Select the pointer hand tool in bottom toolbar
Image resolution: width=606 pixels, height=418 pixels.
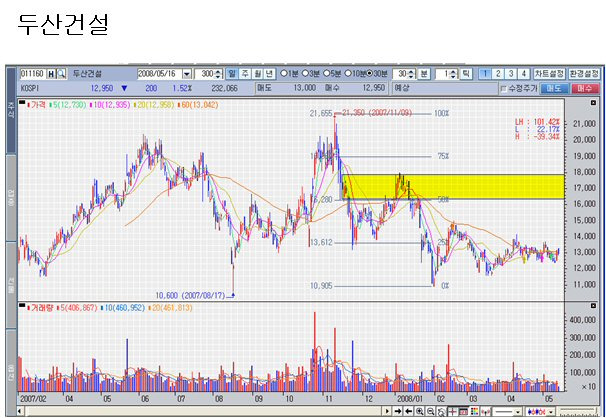coord(441,412)
